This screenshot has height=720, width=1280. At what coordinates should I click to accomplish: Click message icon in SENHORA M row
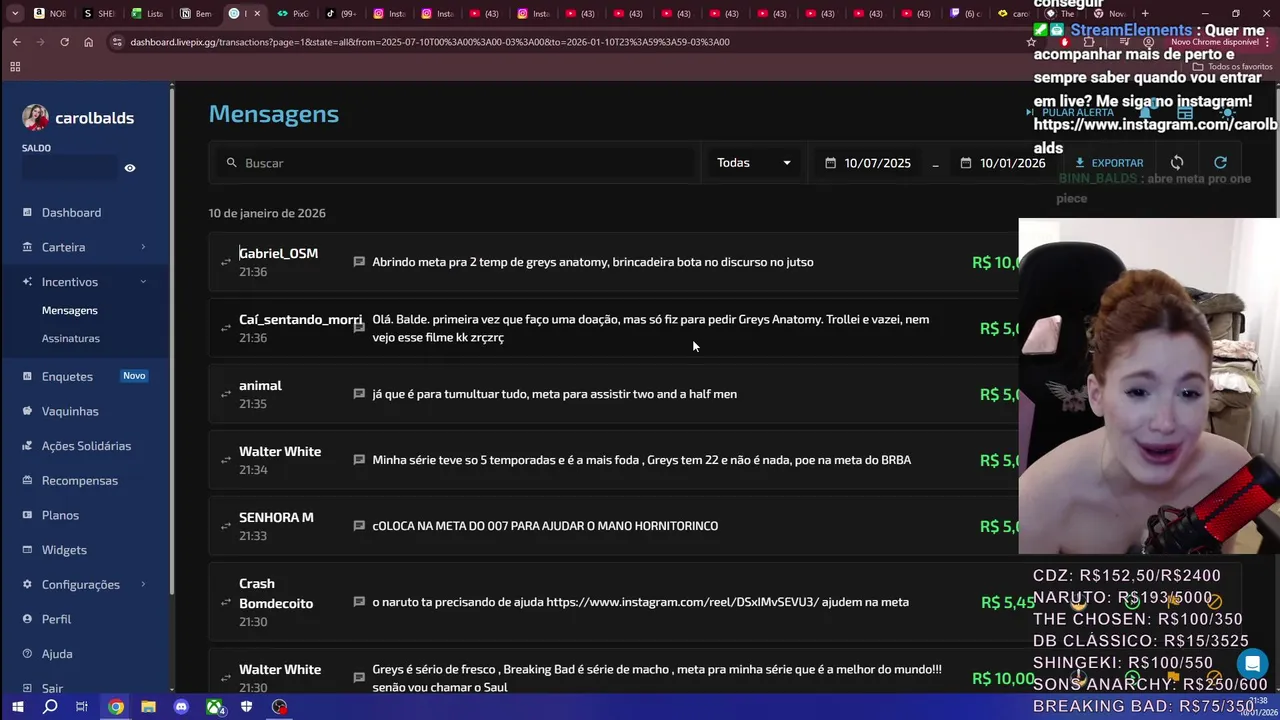(x=359, y=526)
